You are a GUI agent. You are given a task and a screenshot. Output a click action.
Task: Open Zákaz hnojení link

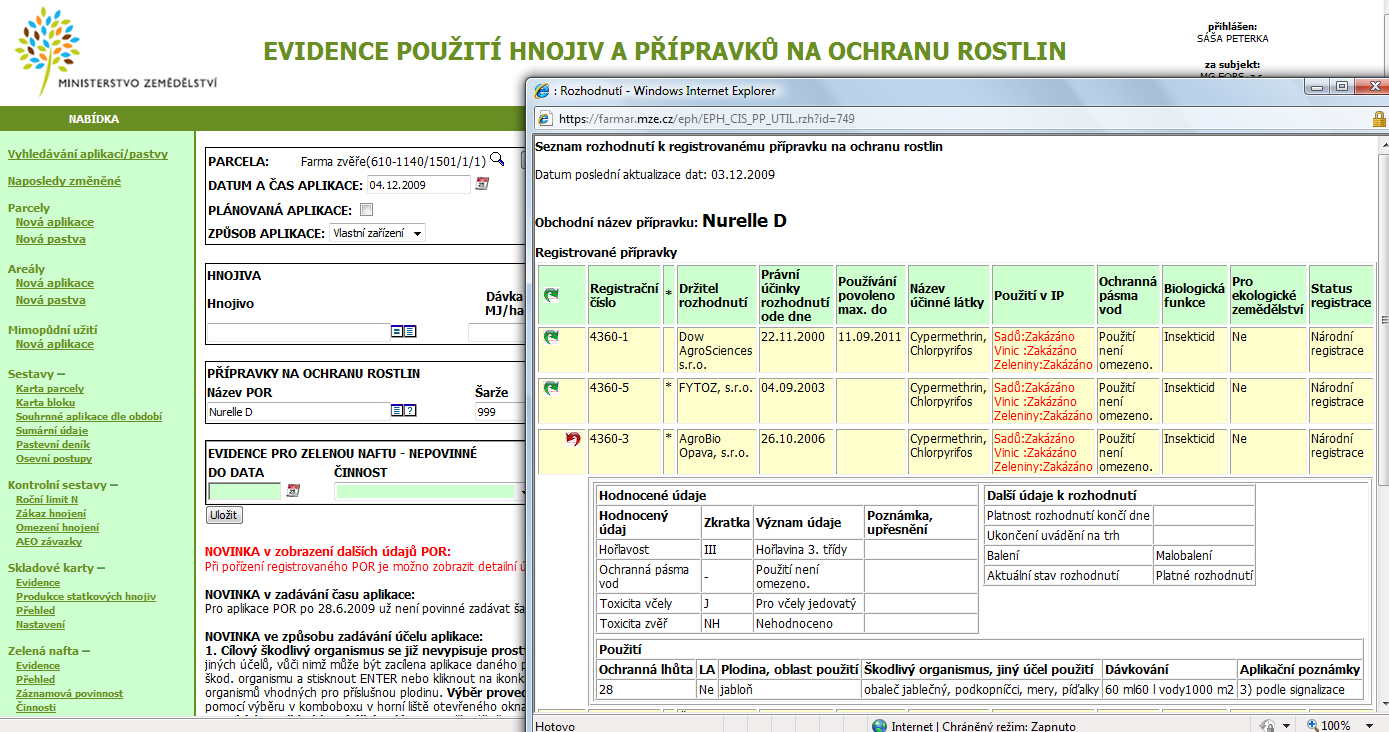click(x=51, y=513)
